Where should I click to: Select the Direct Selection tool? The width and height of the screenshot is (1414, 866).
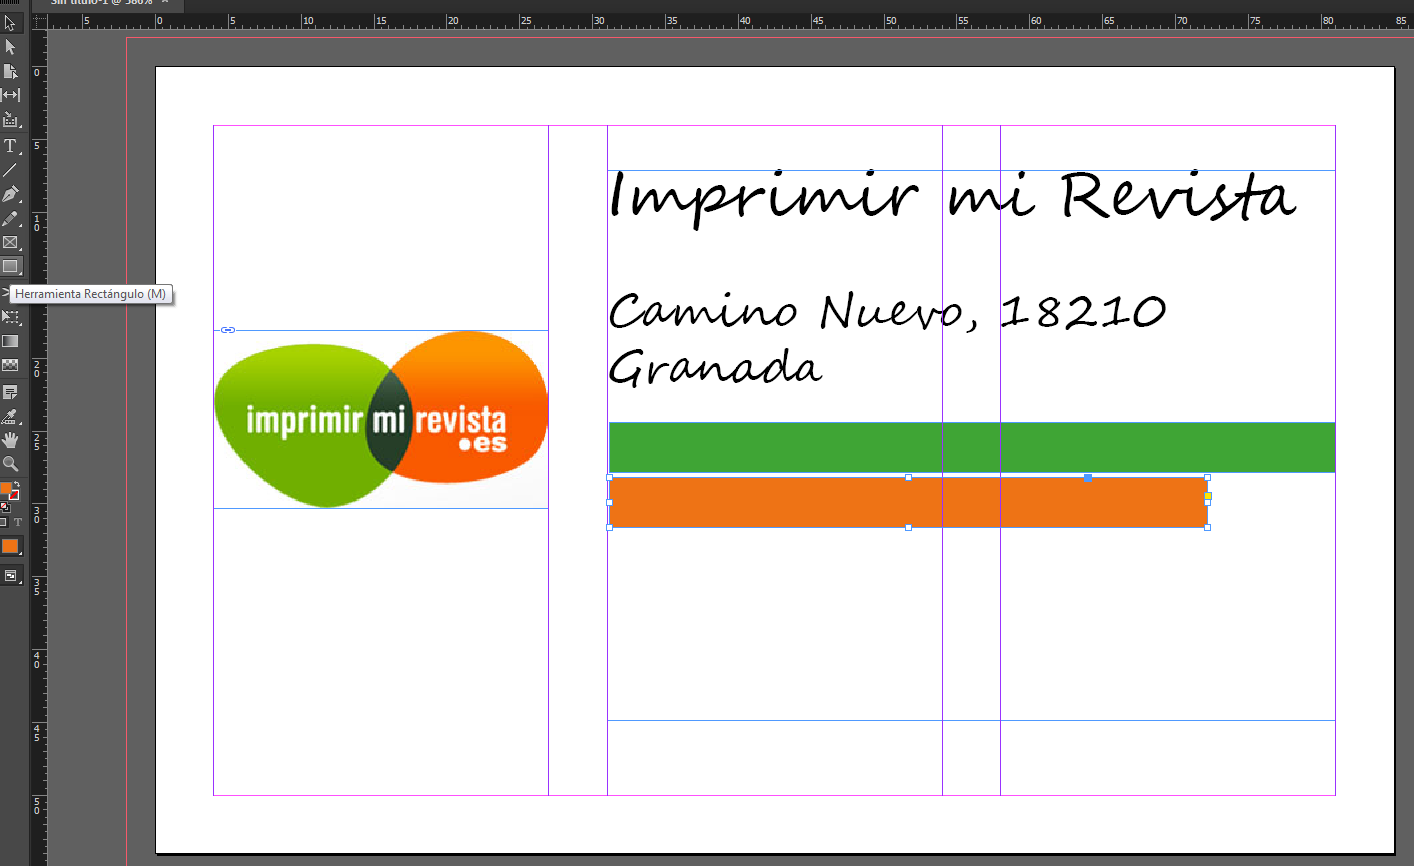(x=10, y=47)
